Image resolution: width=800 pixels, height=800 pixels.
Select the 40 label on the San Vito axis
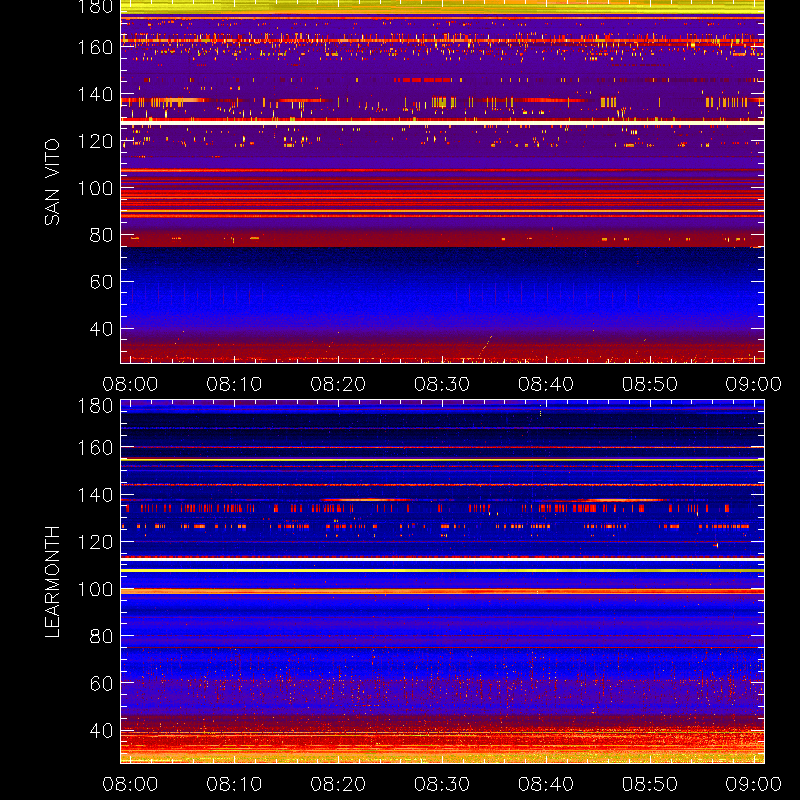pos(101,329)
